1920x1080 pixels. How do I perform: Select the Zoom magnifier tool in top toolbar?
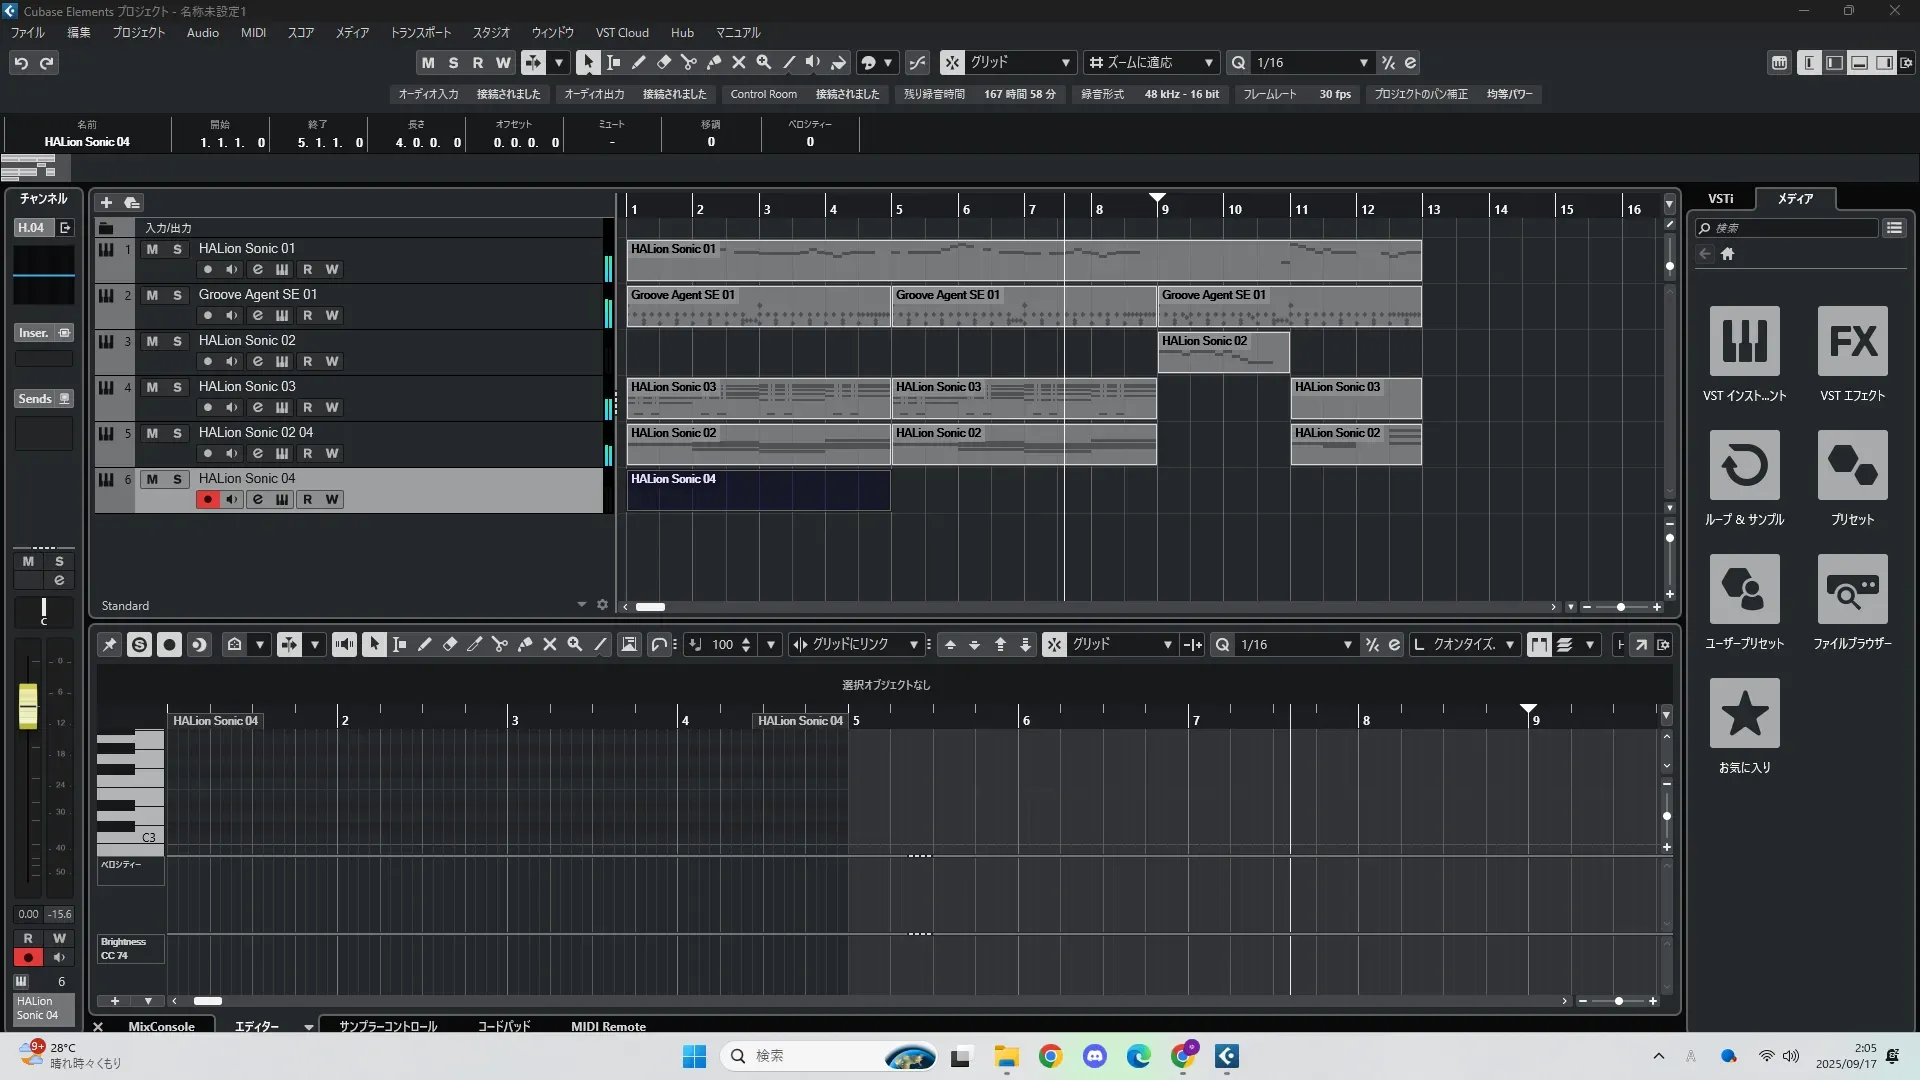764,63
